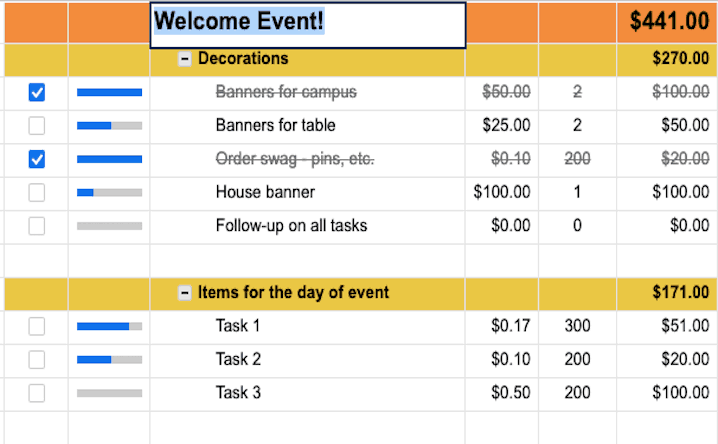Click the Task 1 progress bar
Image resolution: width=718 pixels, height=444 pixels.
click(x=109, y=326)
